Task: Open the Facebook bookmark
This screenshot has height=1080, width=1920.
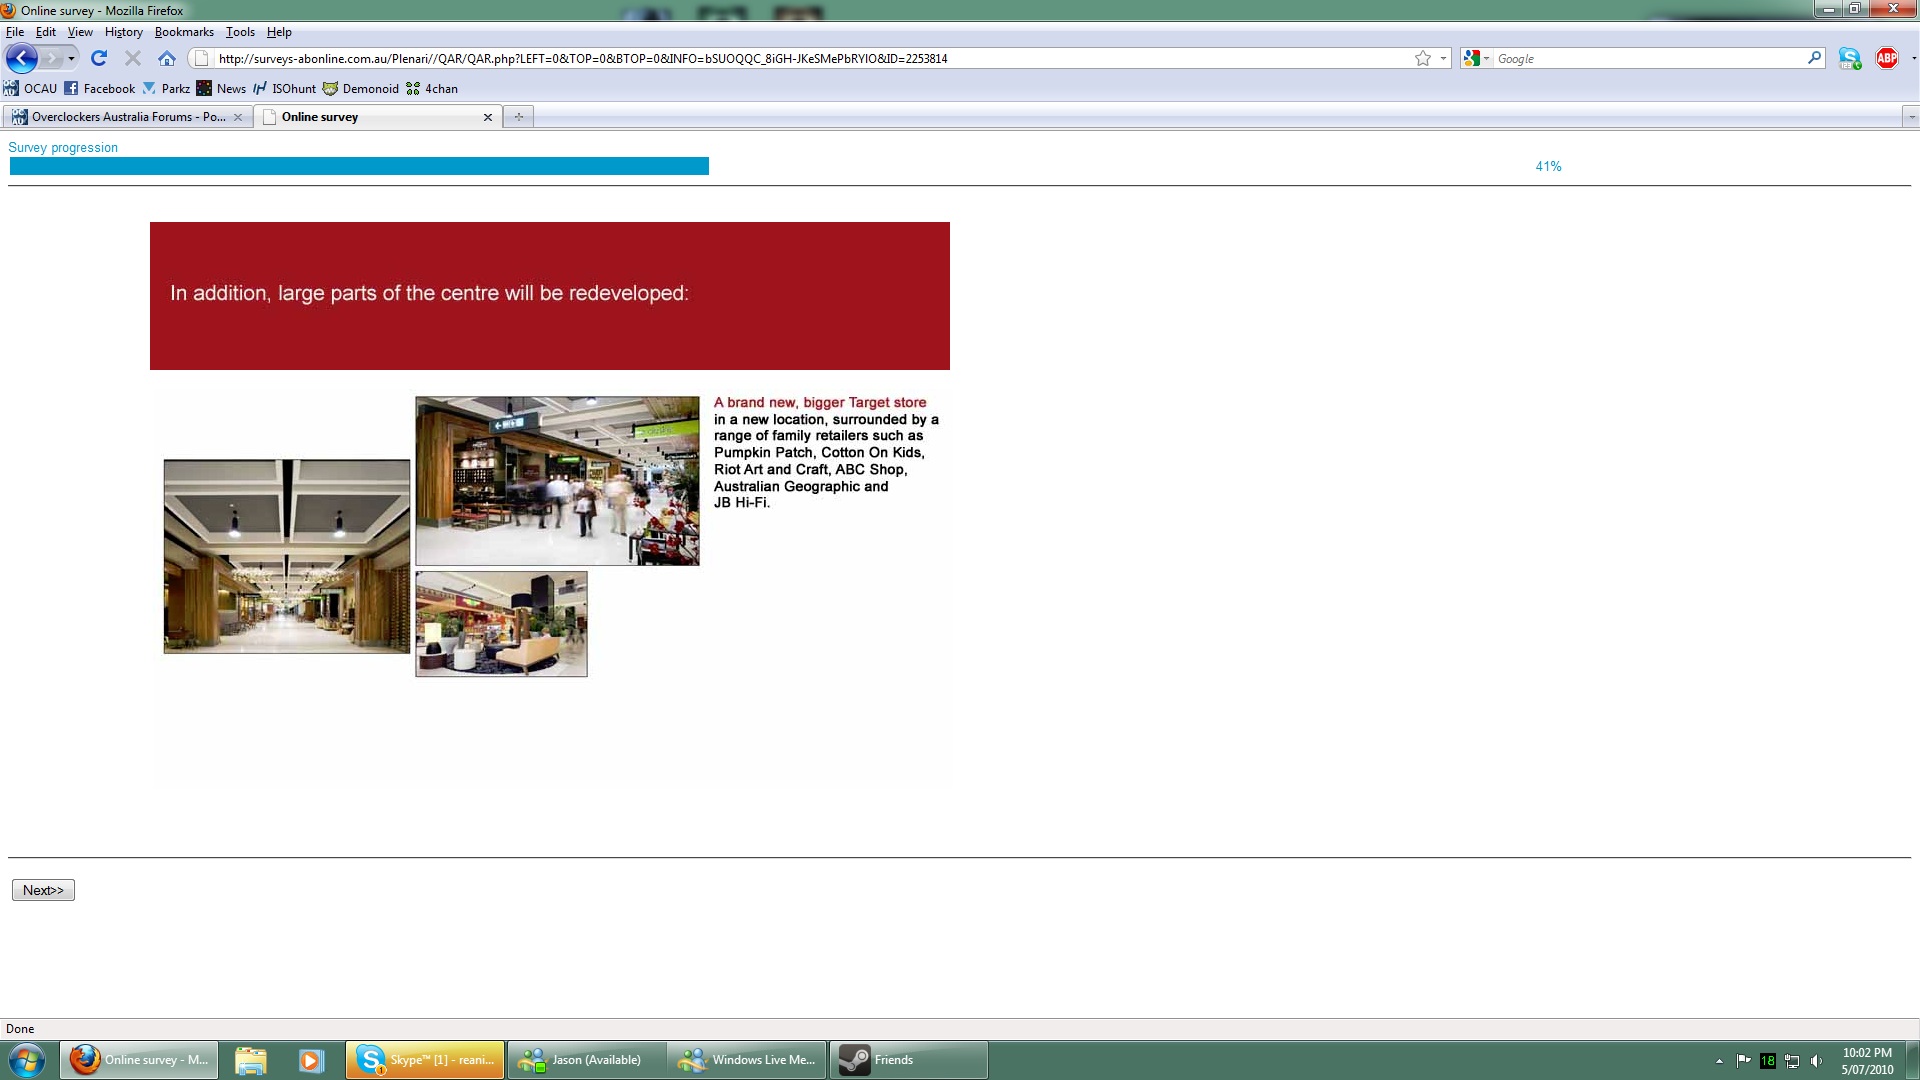Action: pos(99,88)
